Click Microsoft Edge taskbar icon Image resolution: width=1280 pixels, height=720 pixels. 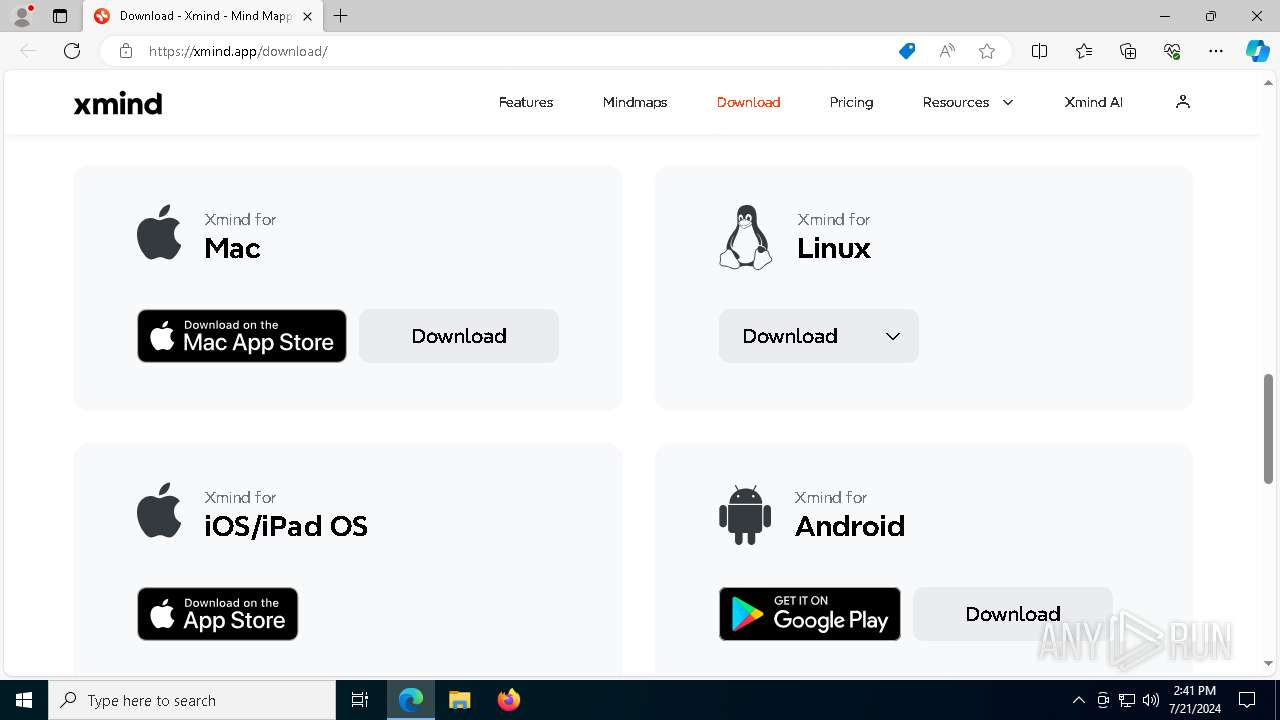411,700
